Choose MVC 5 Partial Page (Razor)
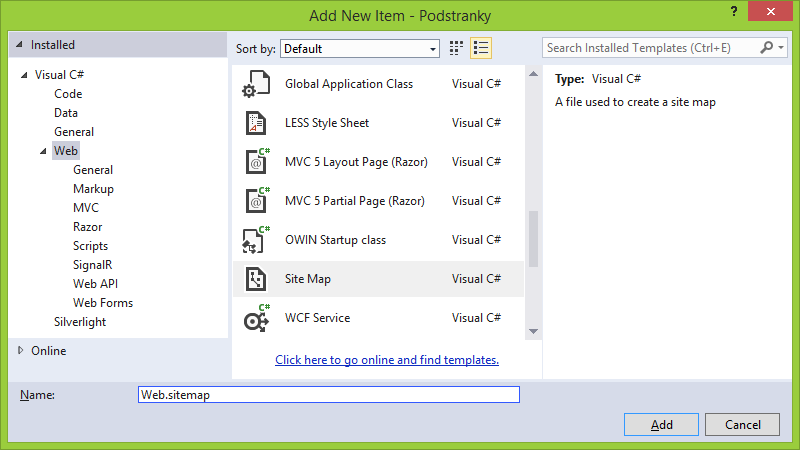The height and width of the screenshot is (450, 800). 378,201
